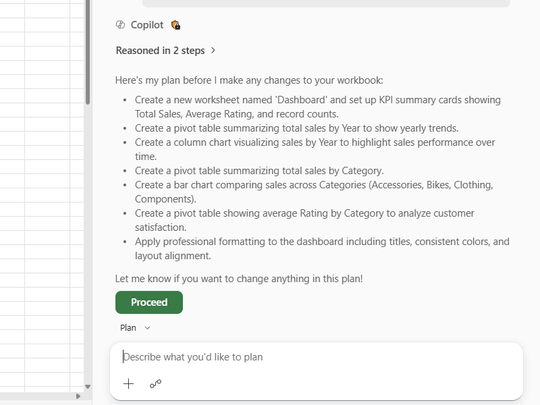
Task: Click the gray user message bubble at top
Action: click(x=326, y=3)
